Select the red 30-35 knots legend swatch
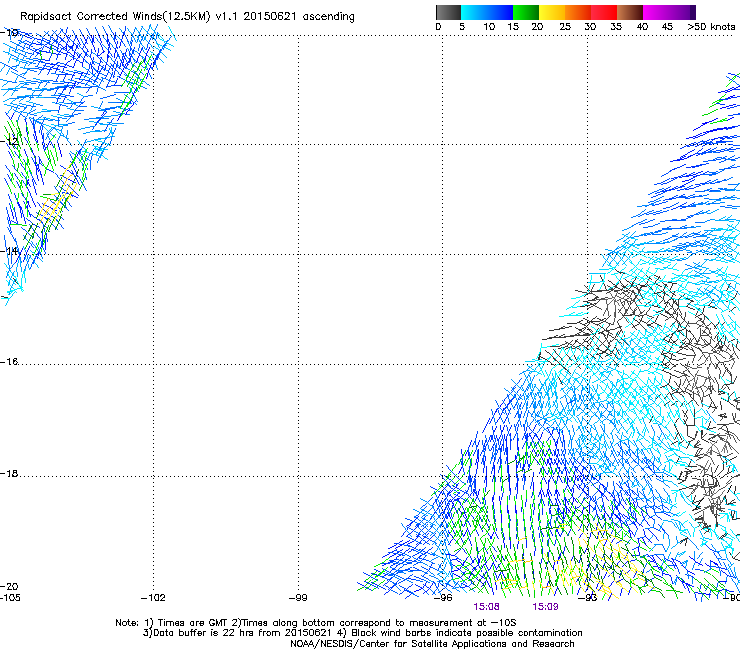The image size is (740, 650). point(604,12)
